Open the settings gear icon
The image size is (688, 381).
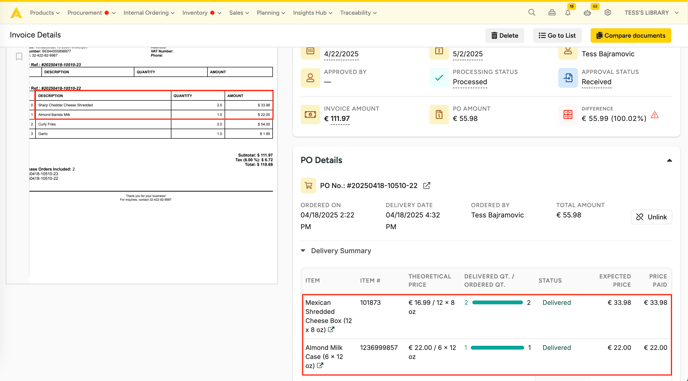(x=607, y=13)
